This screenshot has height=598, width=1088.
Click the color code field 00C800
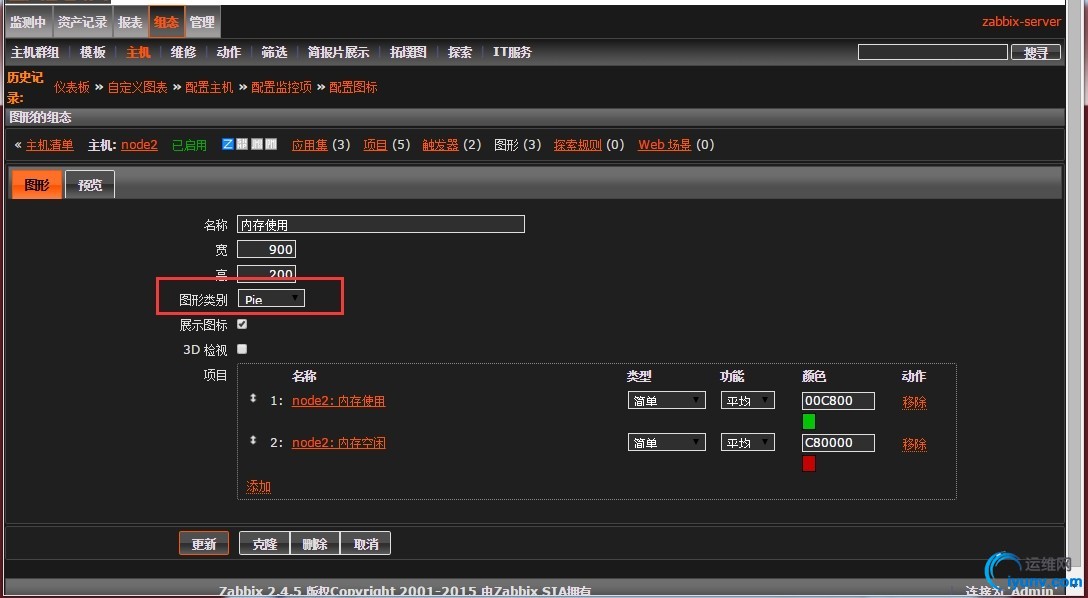click(838, 401)
